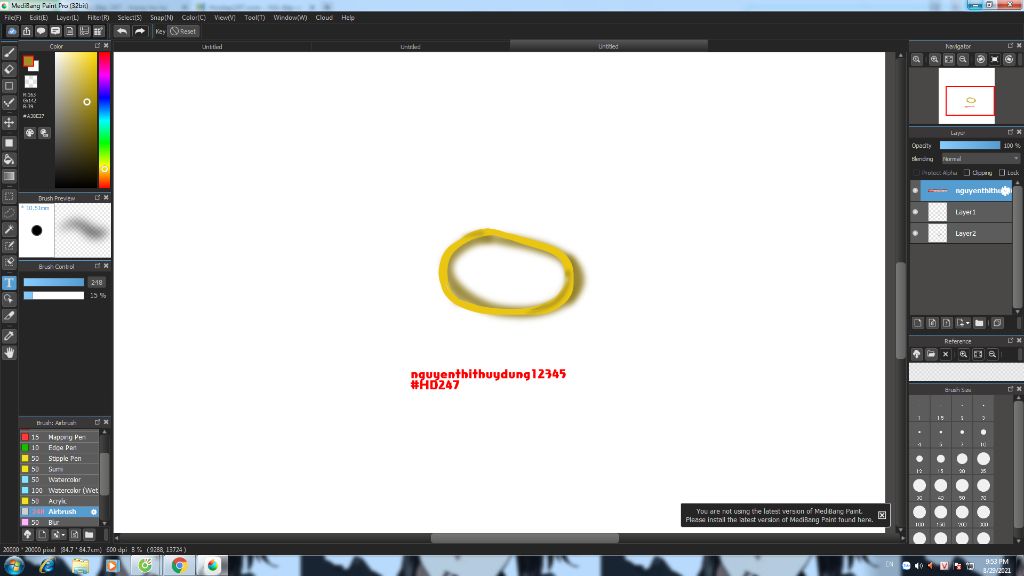The height and width of the screenshot is (576, 1024).
Task: Toggle the Clipping checkbox
Action: coord(967,173)
